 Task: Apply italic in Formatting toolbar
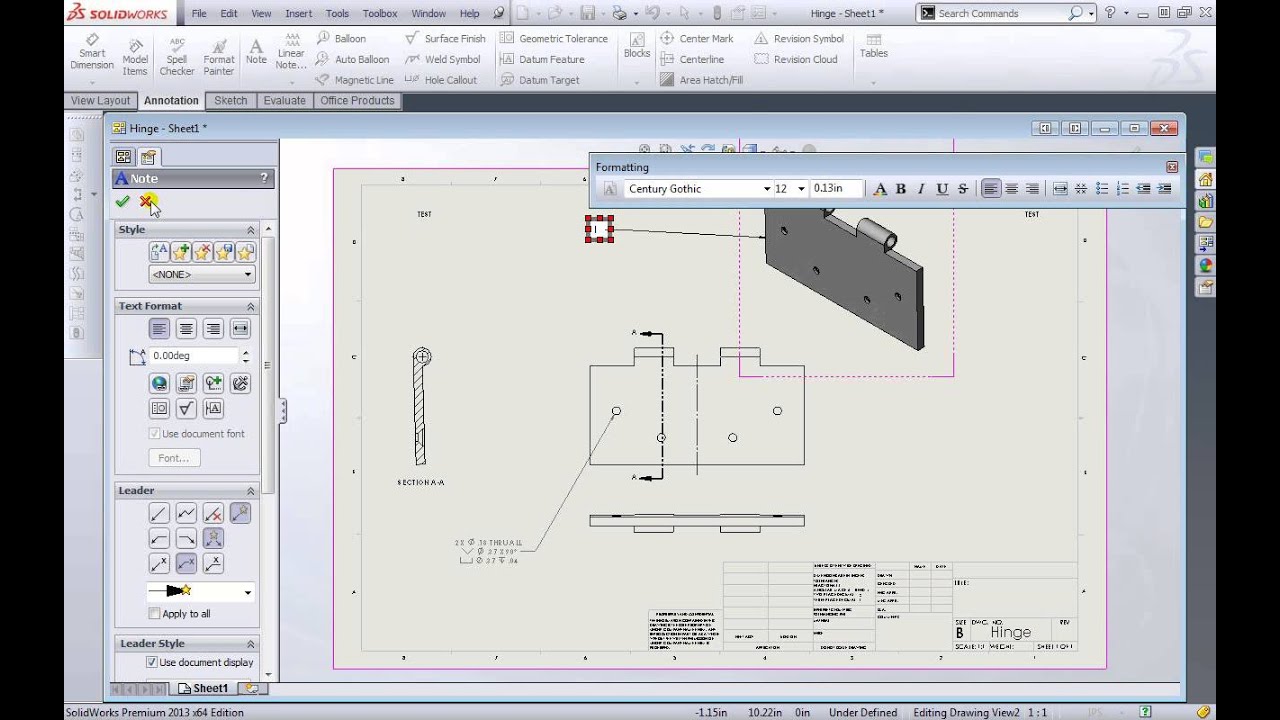921,189
